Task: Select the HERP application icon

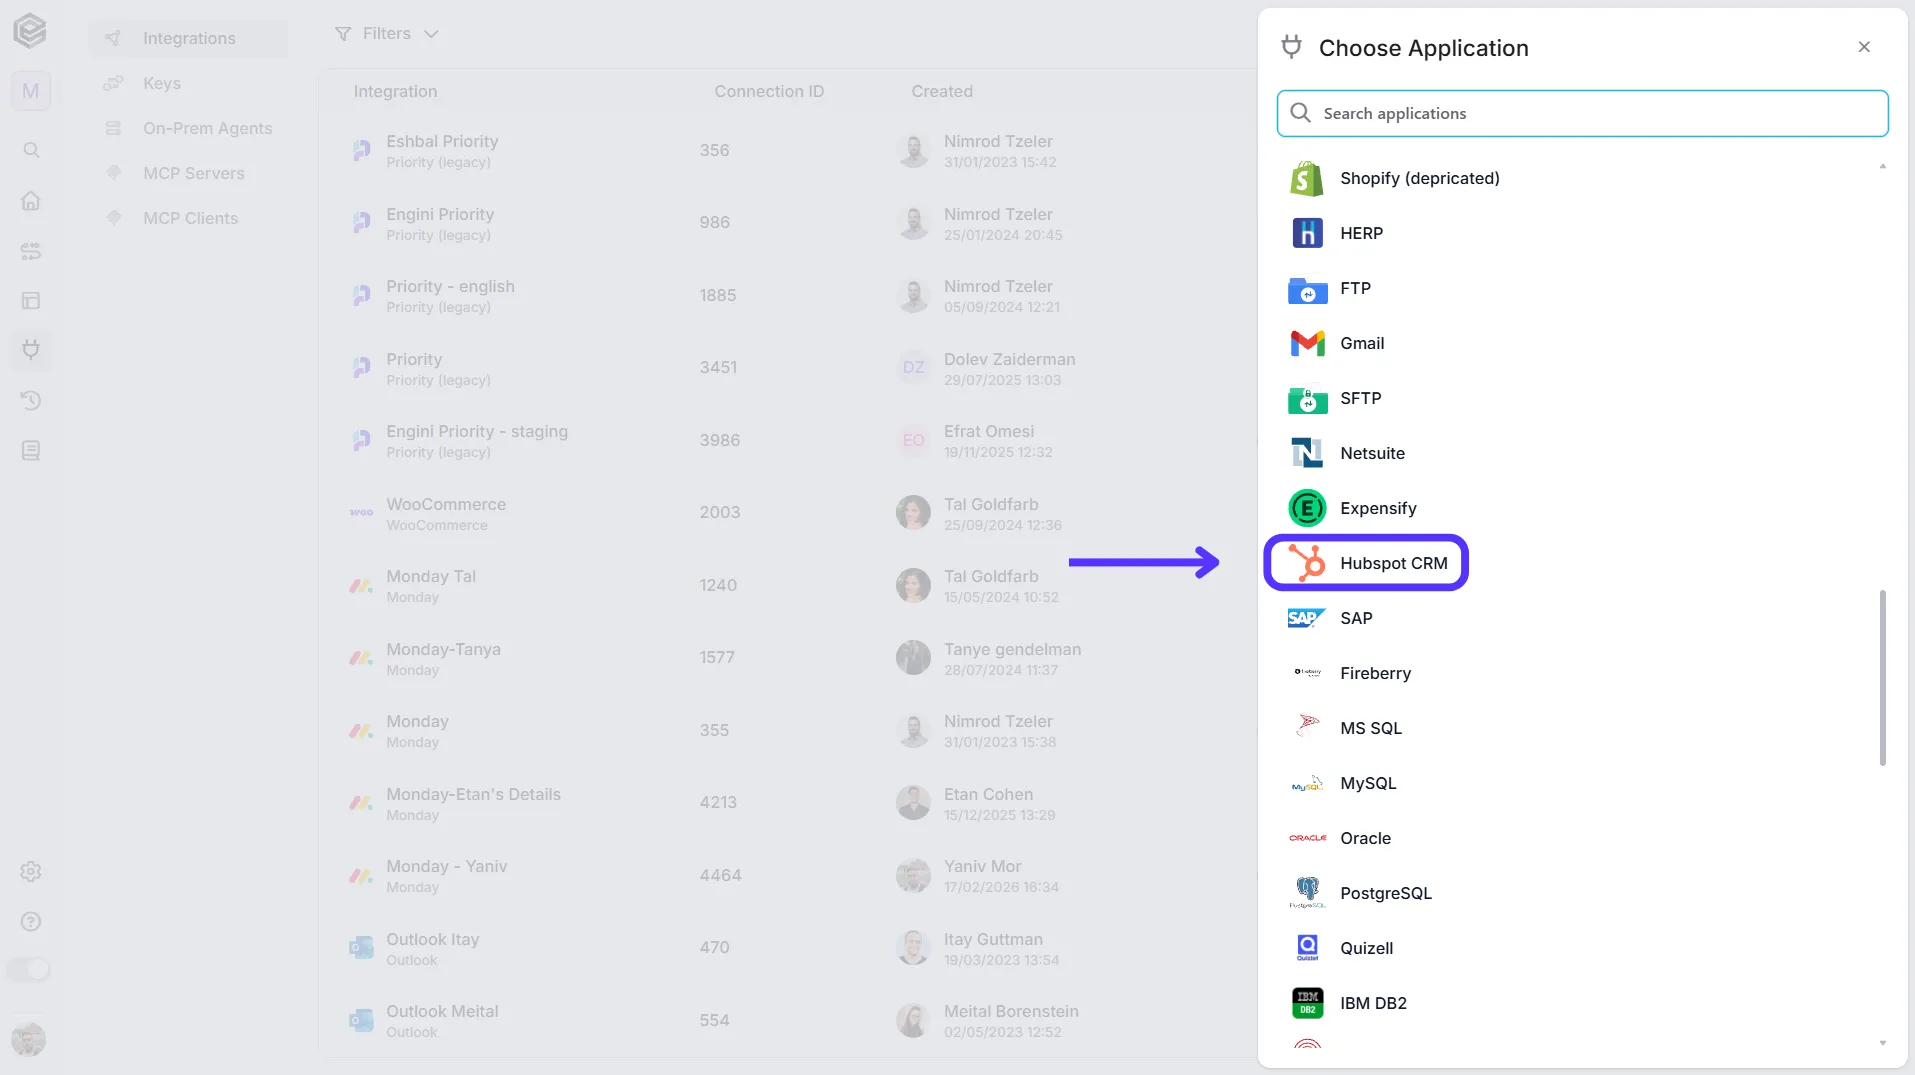Action: pyautogui.click(x=1307, y=233)
